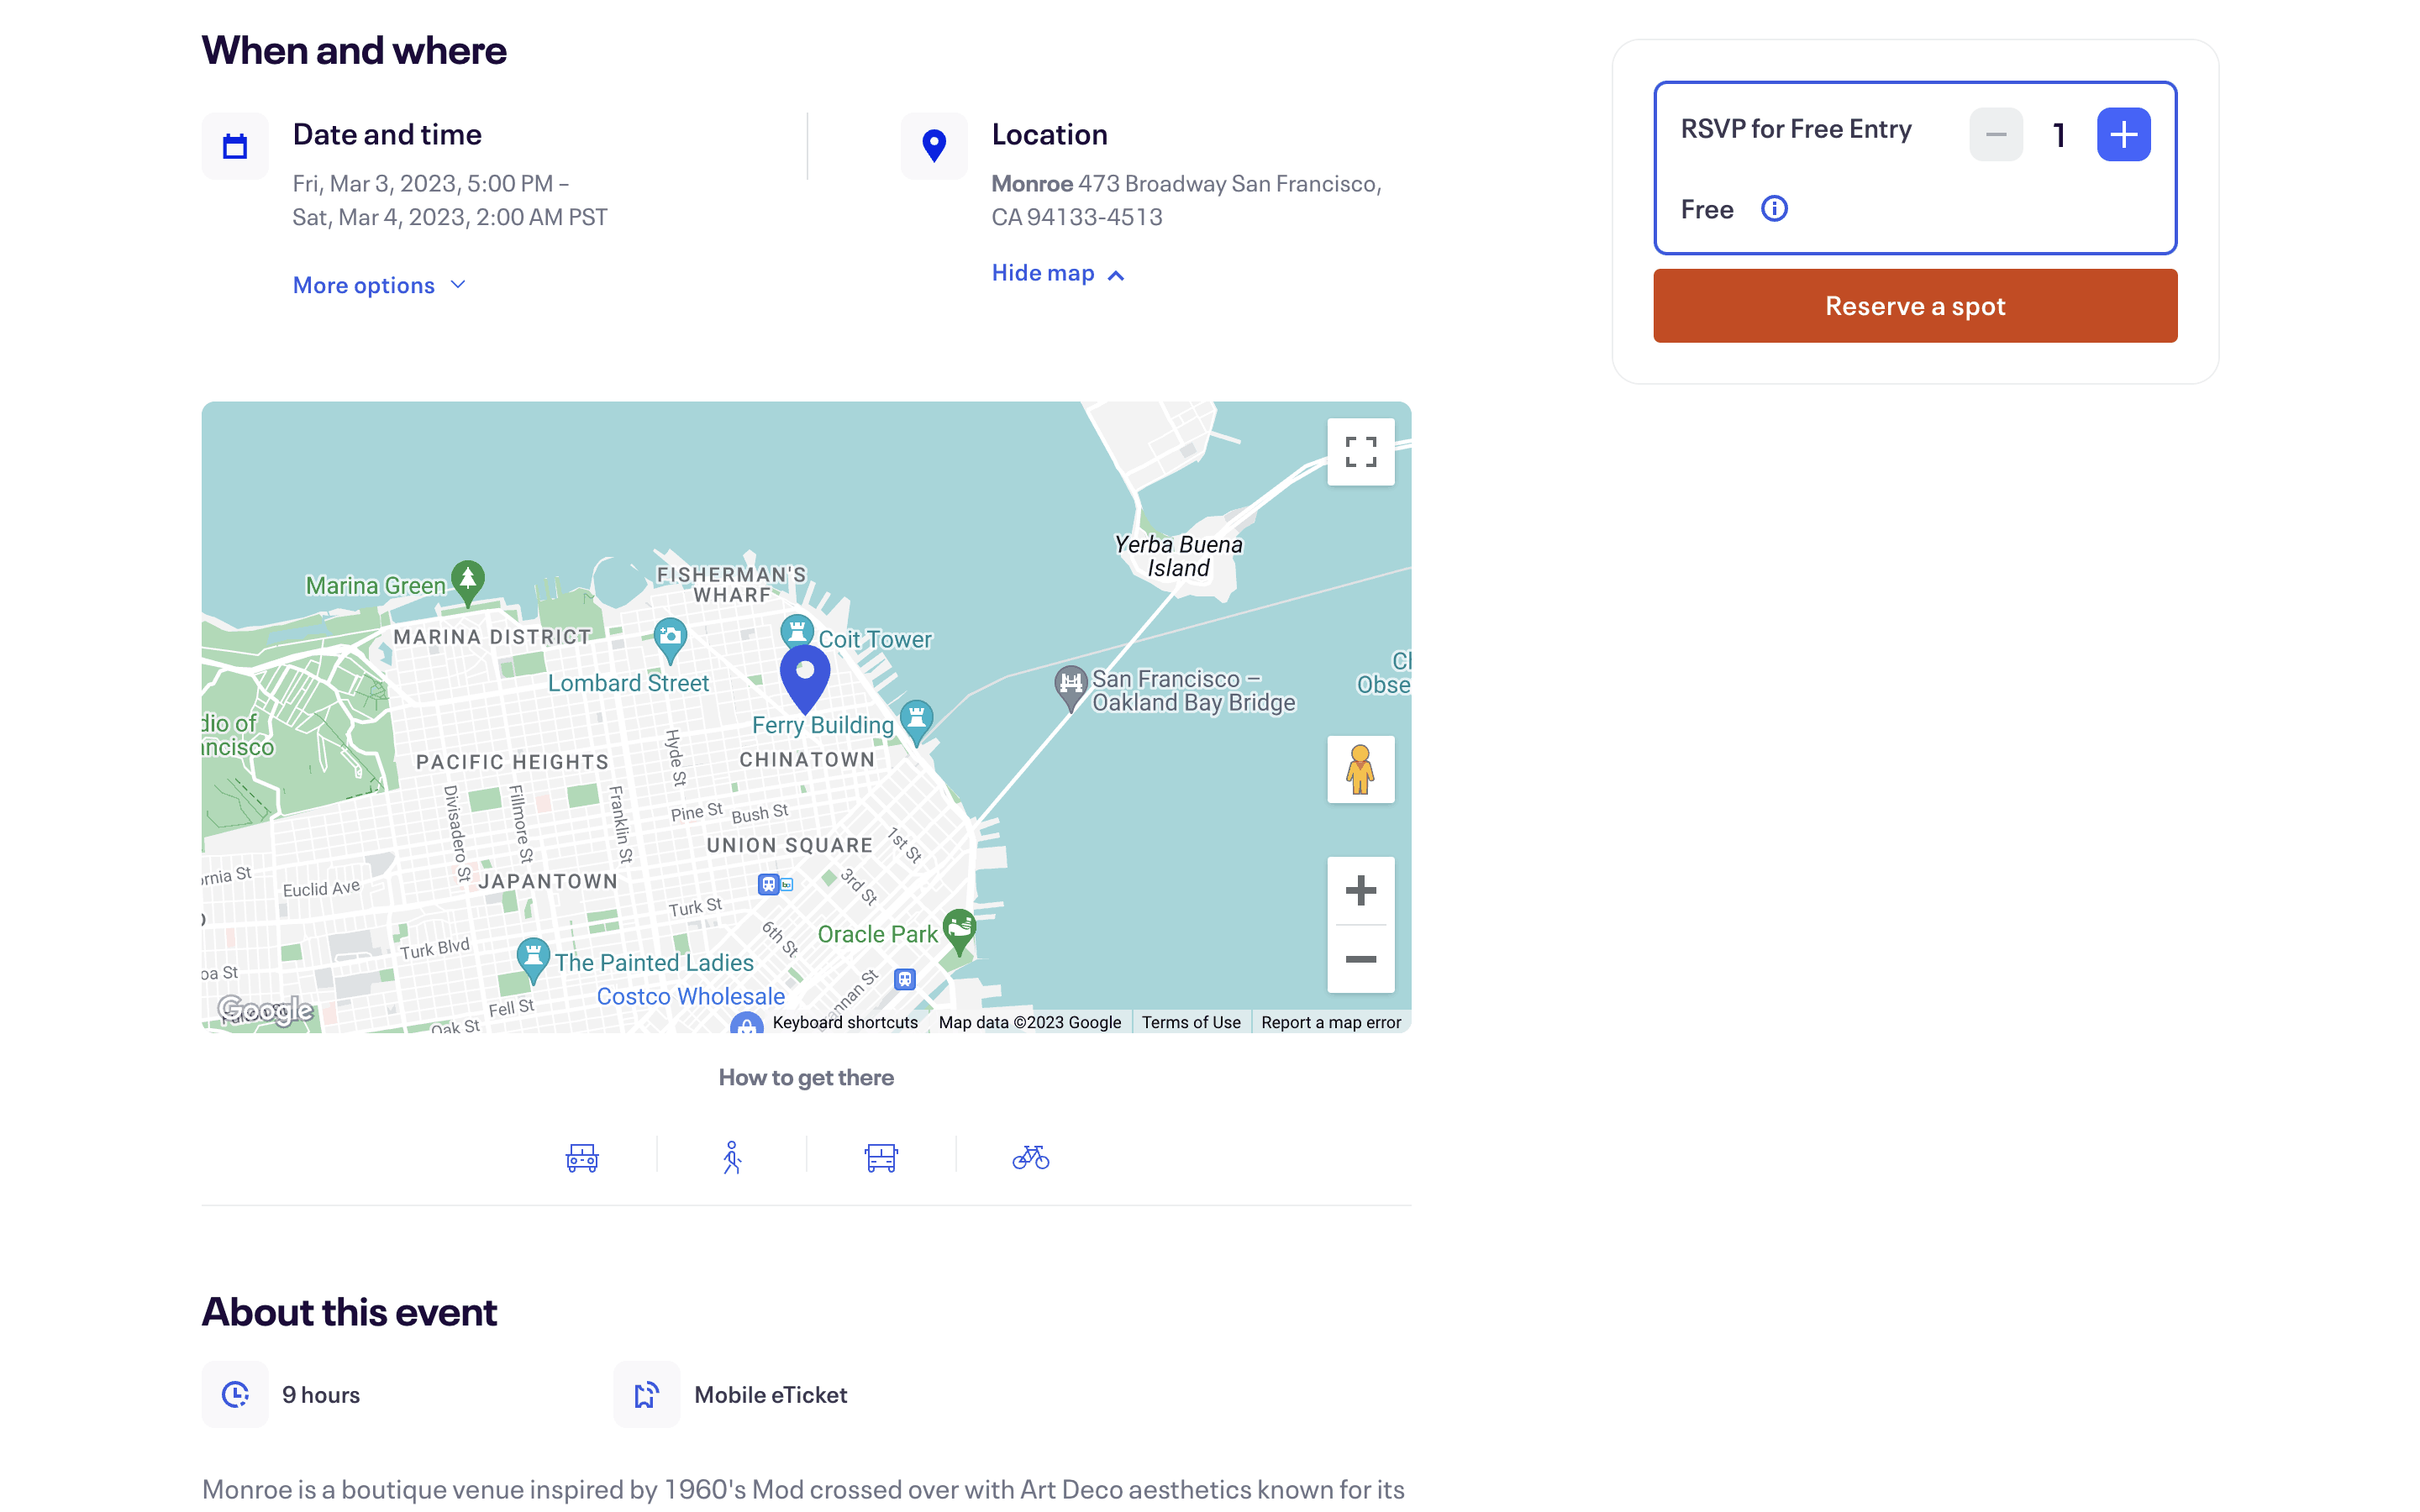Zoom in on the map
The height and width of the screenshot is (1512, 2420).
(1360, 890)
